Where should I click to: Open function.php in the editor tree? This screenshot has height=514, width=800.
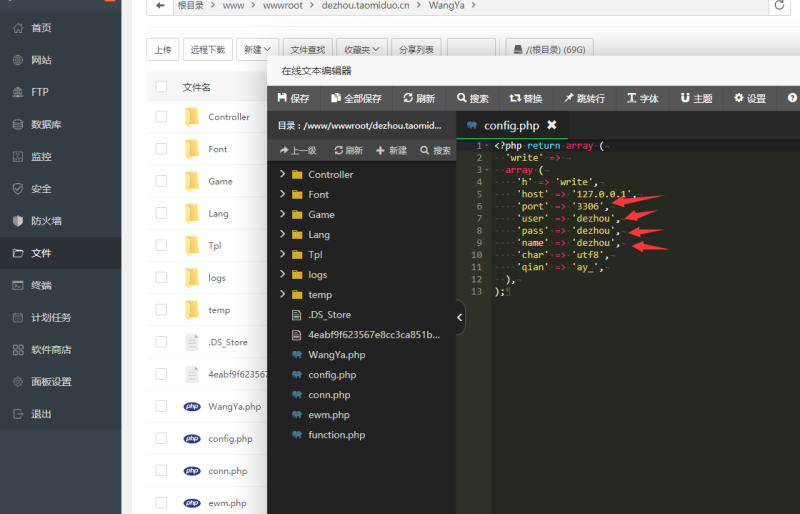pos(336,435)
